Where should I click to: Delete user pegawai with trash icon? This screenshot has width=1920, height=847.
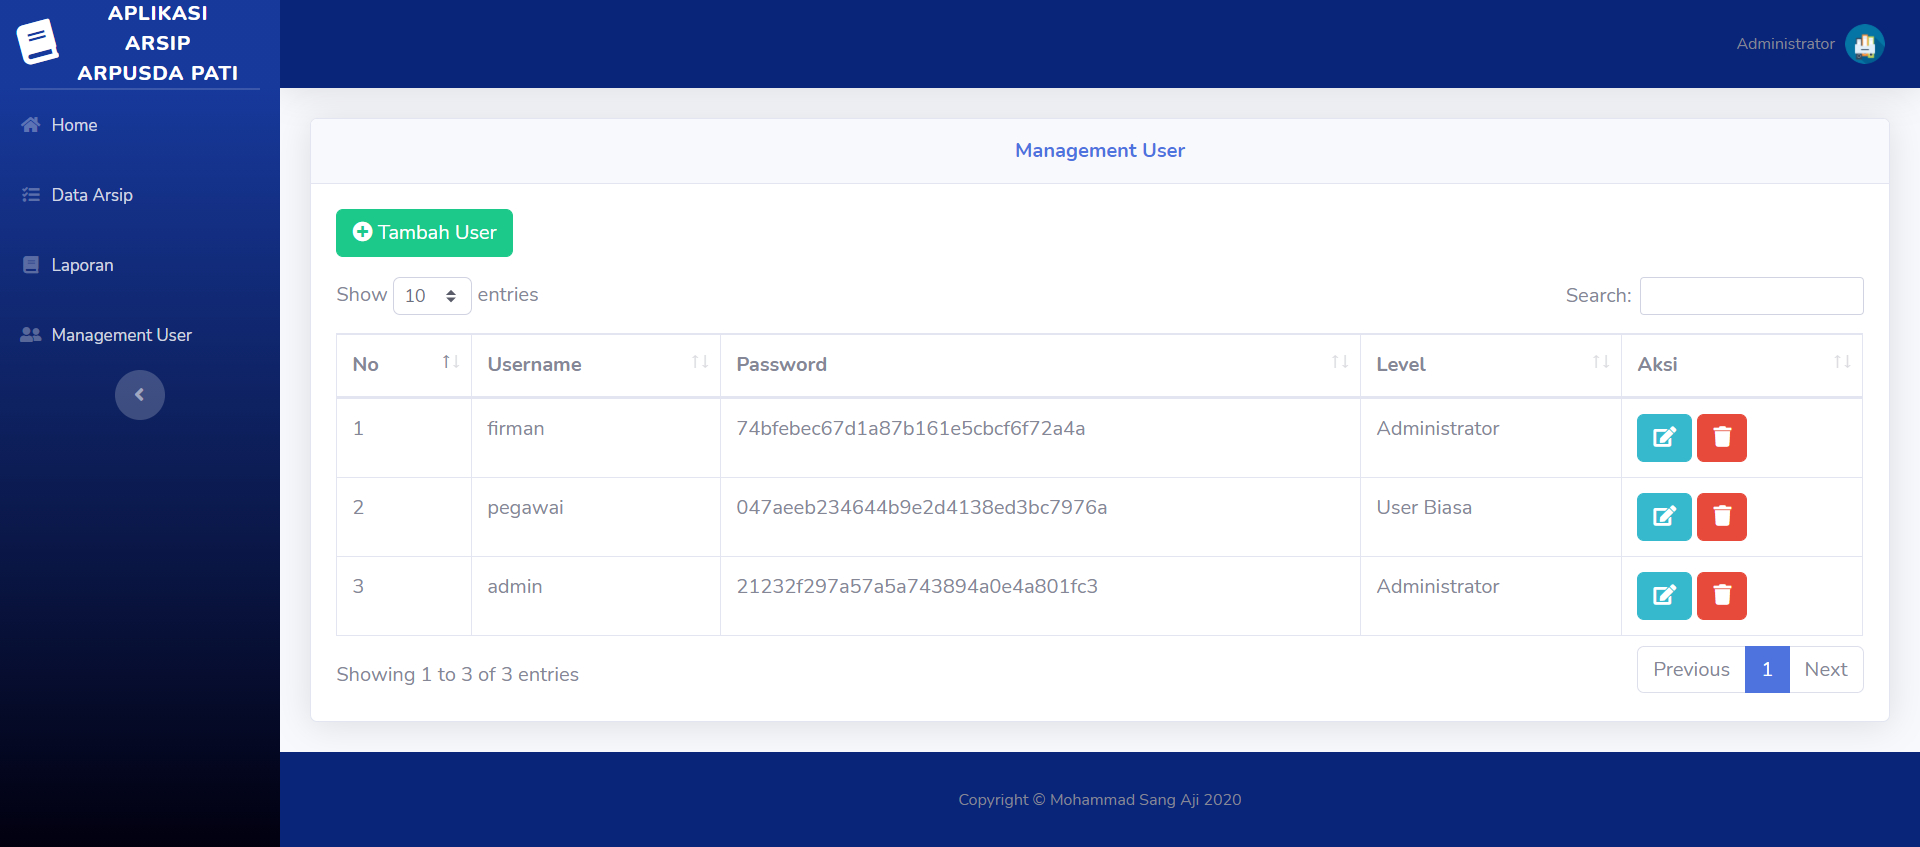(1721, 517)
